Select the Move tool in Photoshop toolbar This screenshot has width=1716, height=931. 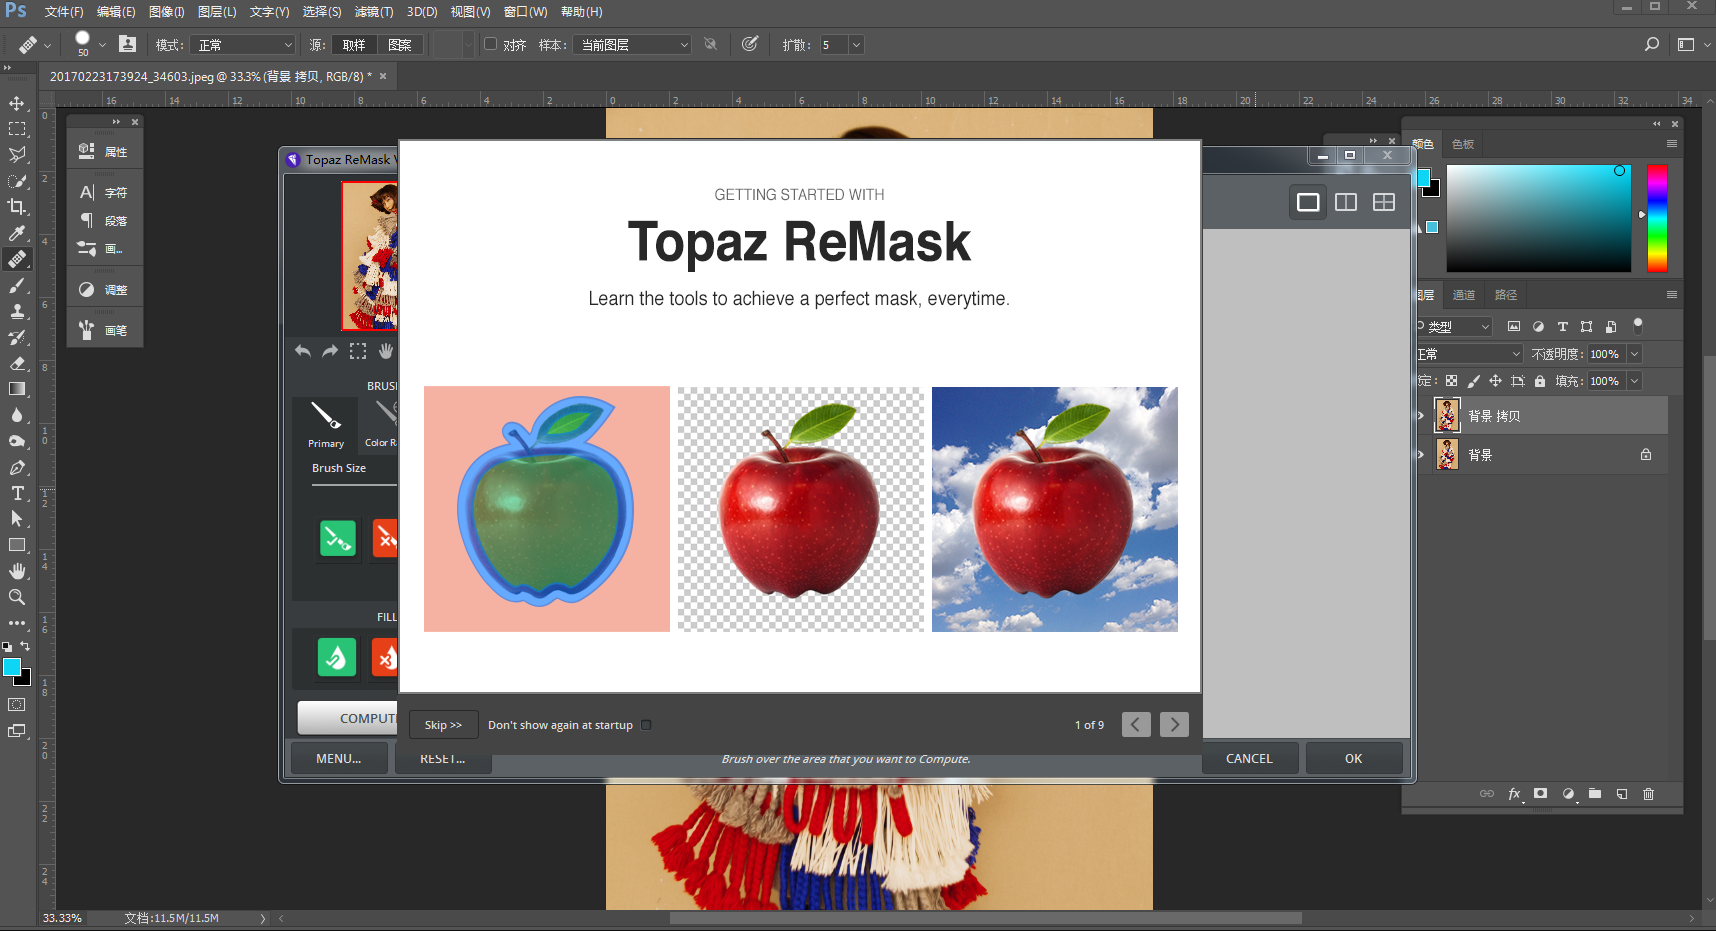pyautogui.click(x=17, y=103)
